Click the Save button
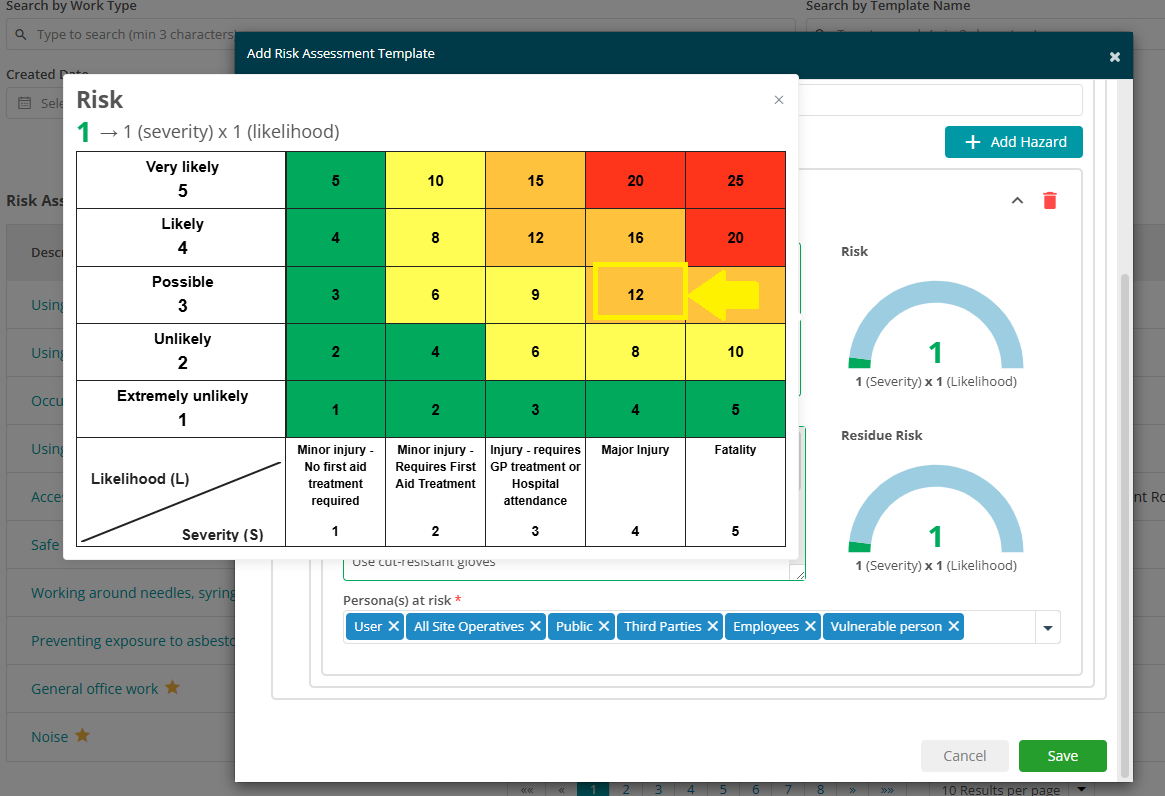This screenshot has width=1165, height=796. click(1062, 756)
